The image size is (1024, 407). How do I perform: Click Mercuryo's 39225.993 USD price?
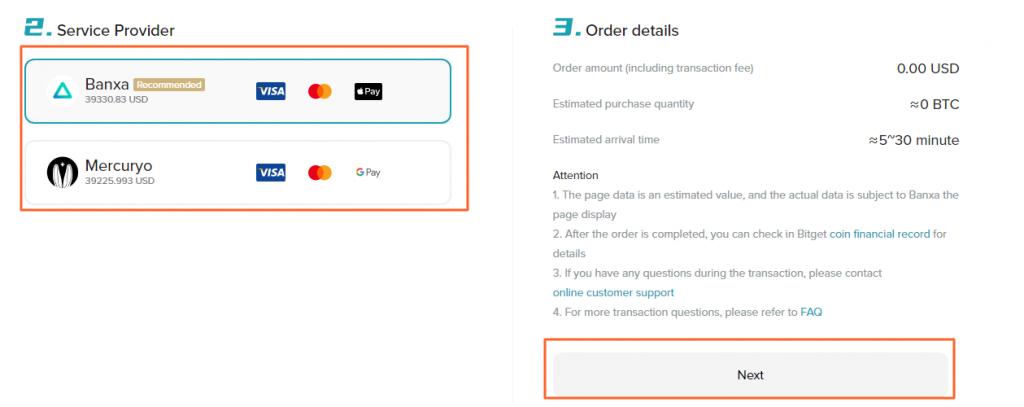point(119,181)
